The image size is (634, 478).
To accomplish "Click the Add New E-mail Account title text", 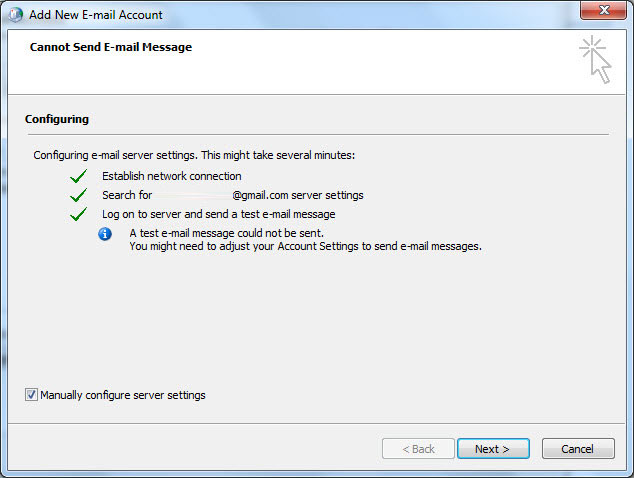I will point(96,15).
